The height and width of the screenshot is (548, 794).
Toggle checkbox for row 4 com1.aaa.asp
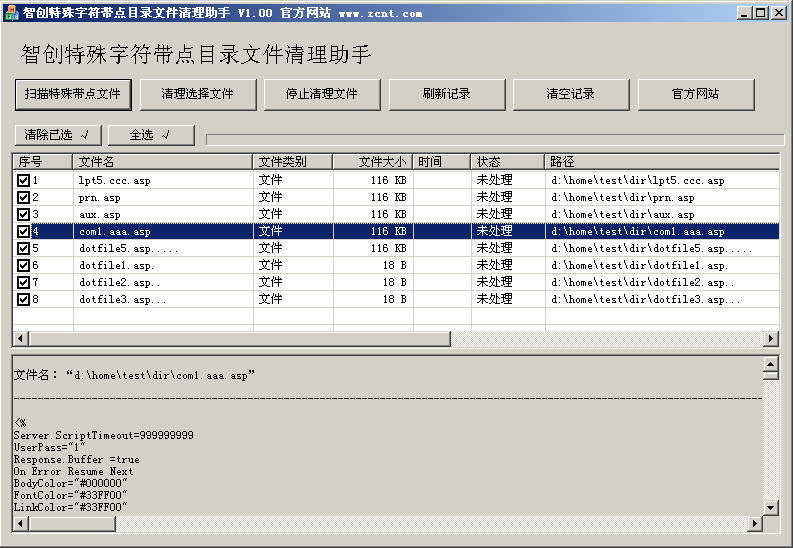point(23,231)
